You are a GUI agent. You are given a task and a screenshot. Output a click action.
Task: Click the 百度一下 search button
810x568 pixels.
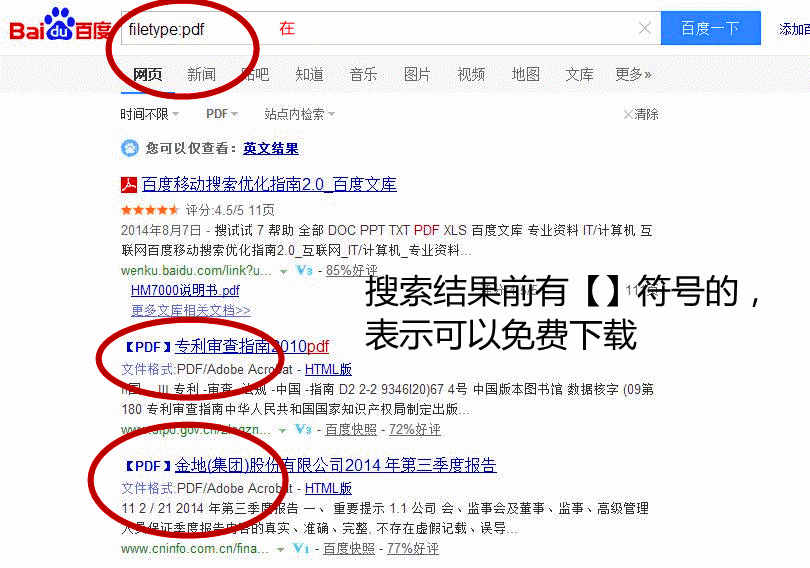tap(710, 28)
